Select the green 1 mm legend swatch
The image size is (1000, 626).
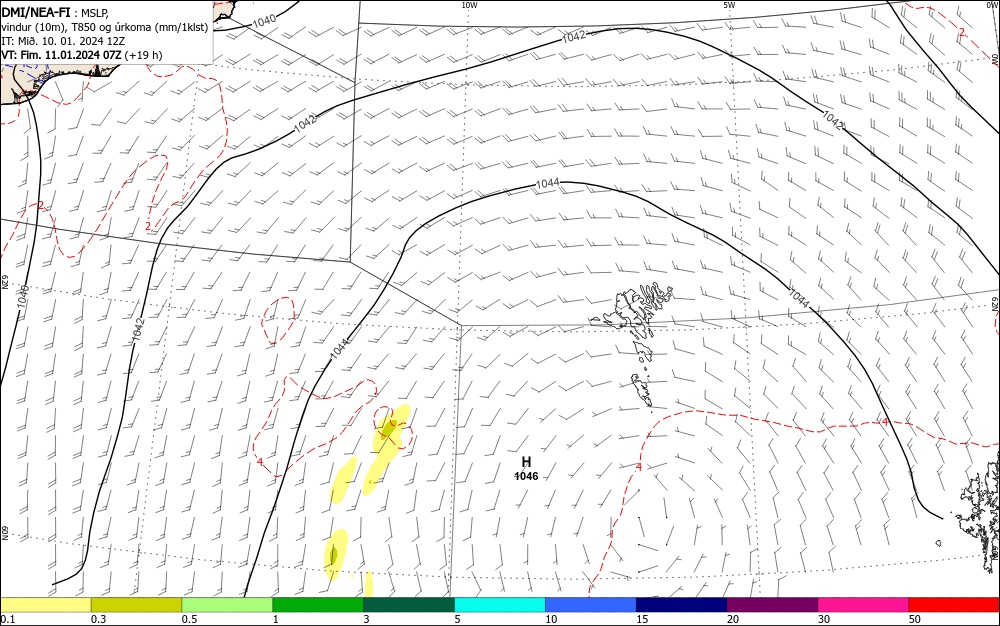pyautogui.click(x=318, y=605)
